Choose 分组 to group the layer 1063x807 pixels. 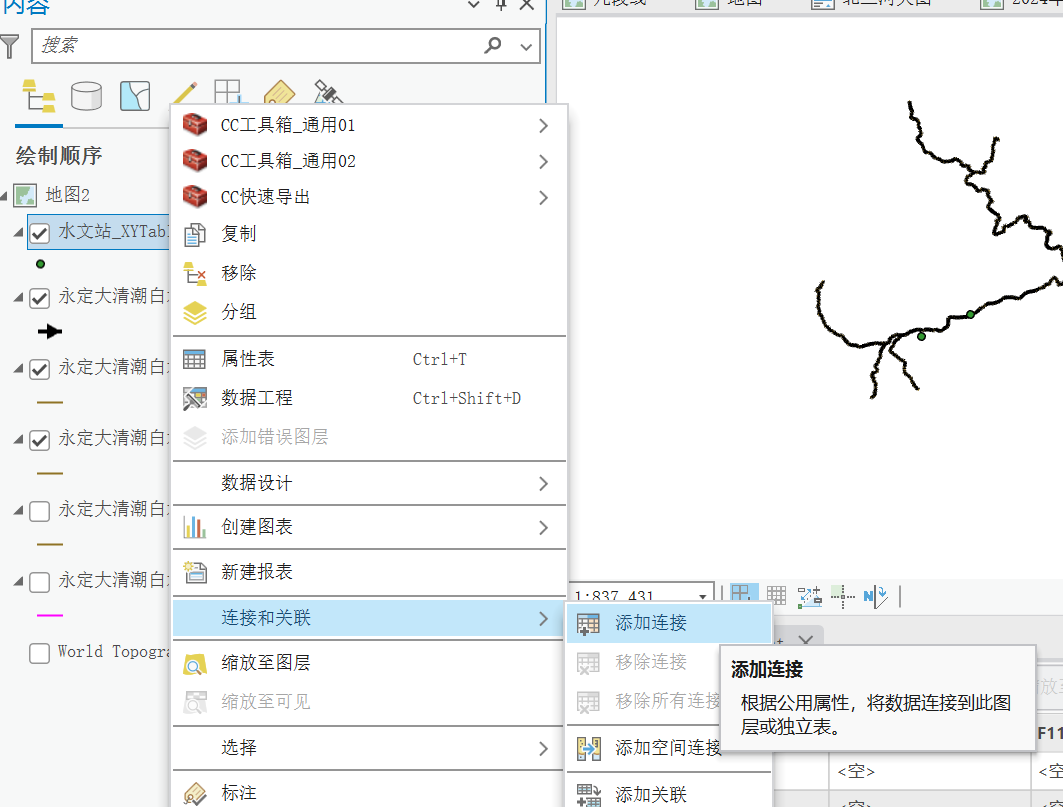[369, 312]
